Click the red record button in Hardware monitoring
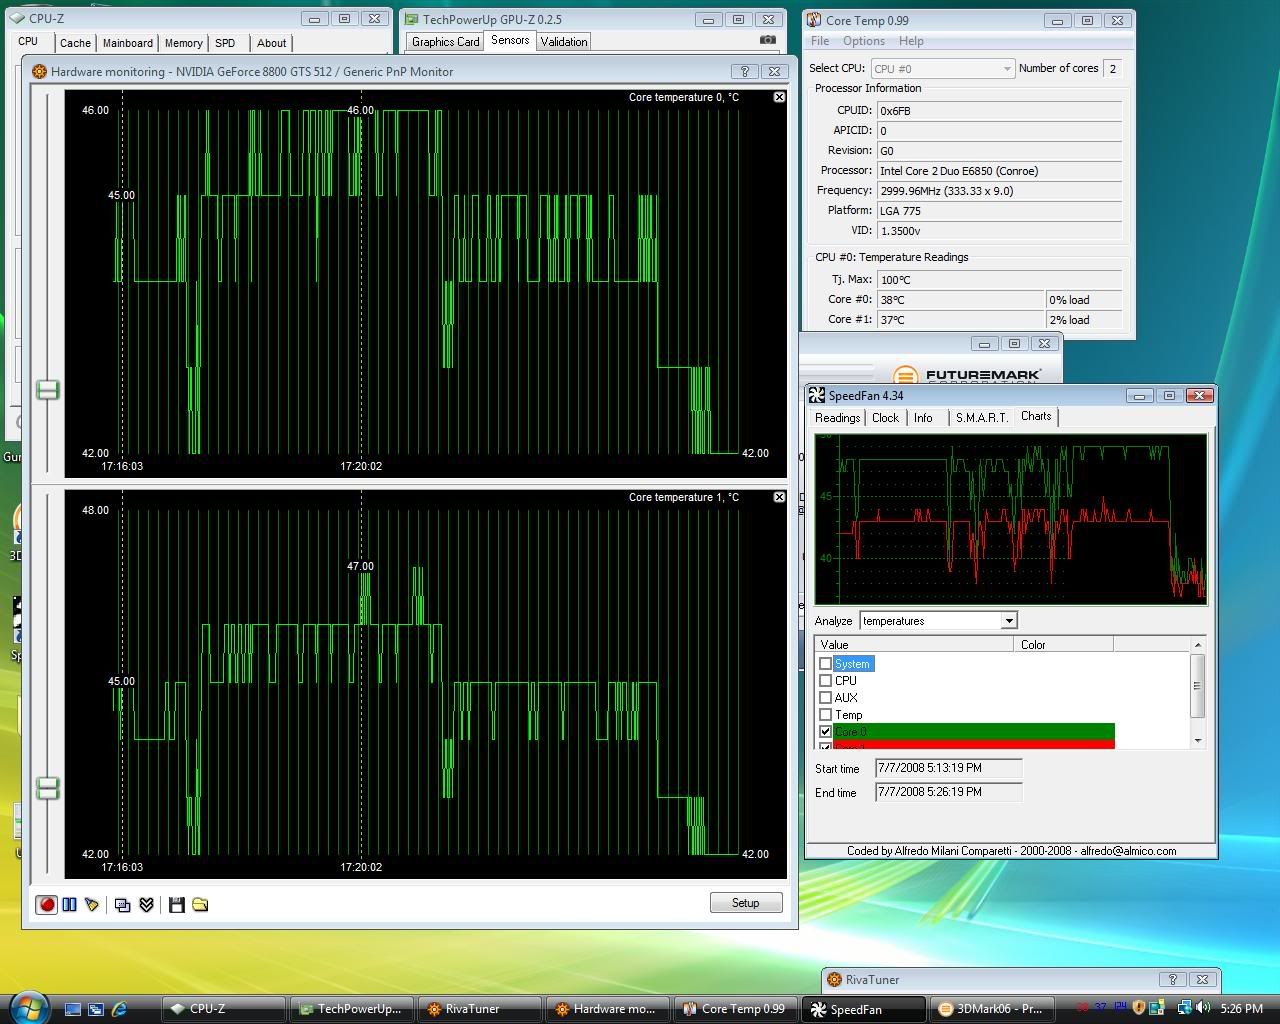 tap(46, 904)
